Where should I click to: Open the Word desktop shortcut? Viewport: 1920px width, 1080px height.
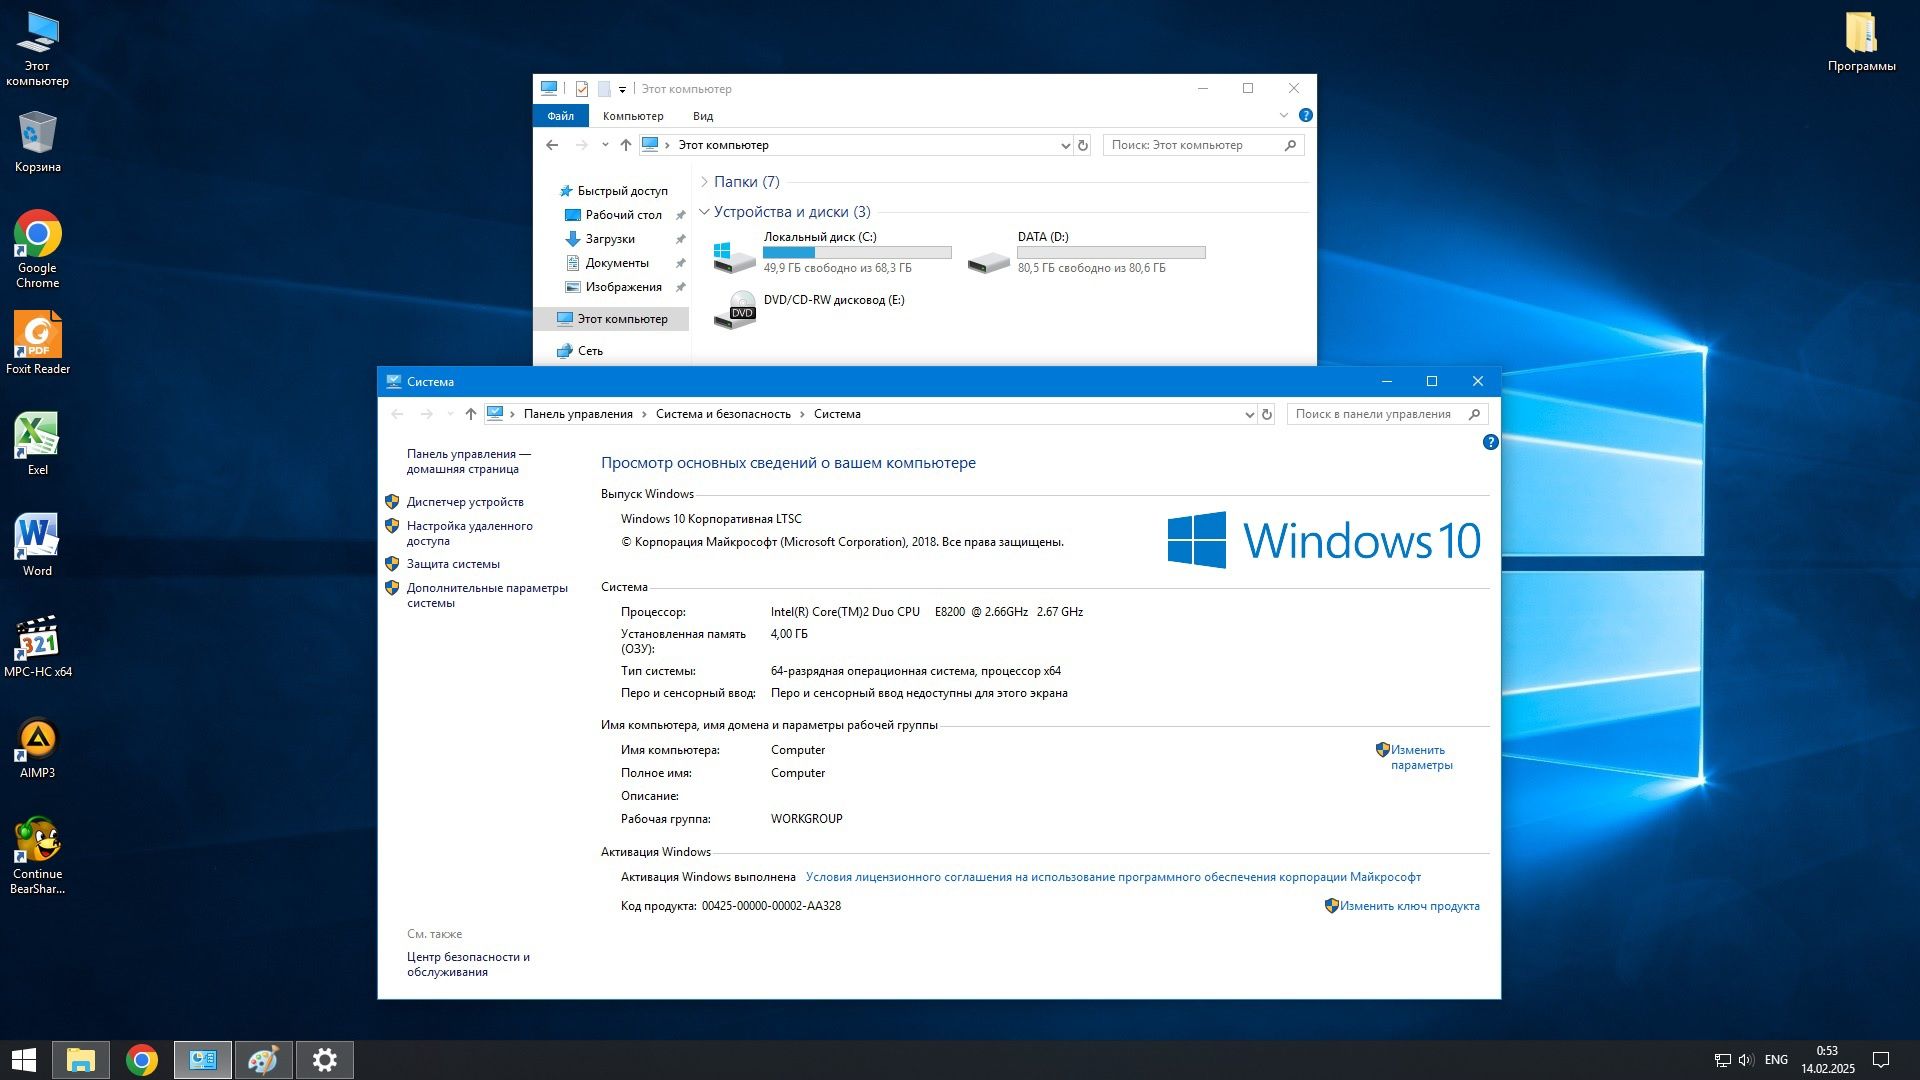[37, 545]
